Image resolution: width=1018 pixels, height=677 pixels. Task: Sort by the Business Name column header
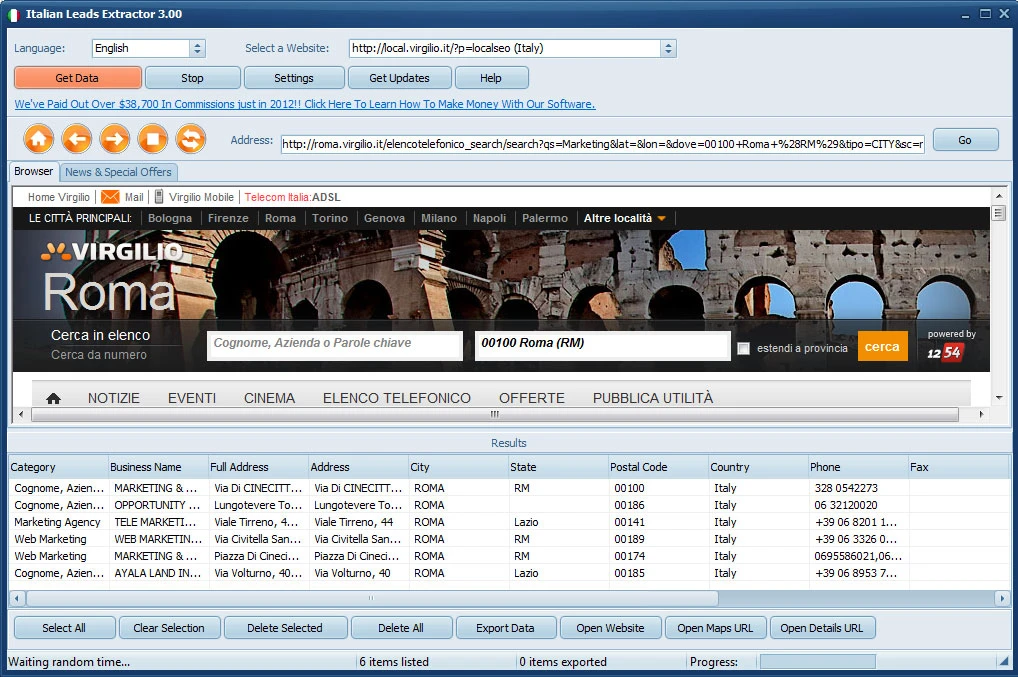[x=158, y=467]
